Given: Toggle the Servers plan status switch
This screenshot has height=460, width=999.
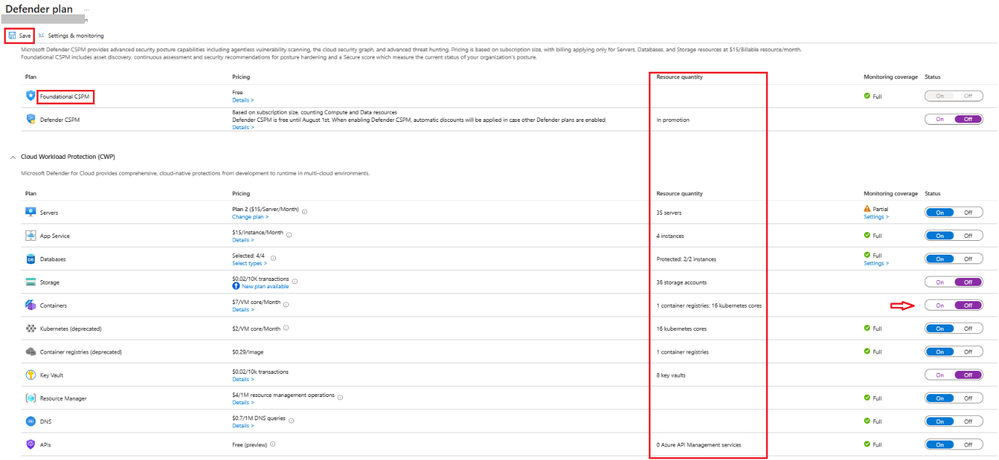Looking at the screenshot, I should click(953, 212).
